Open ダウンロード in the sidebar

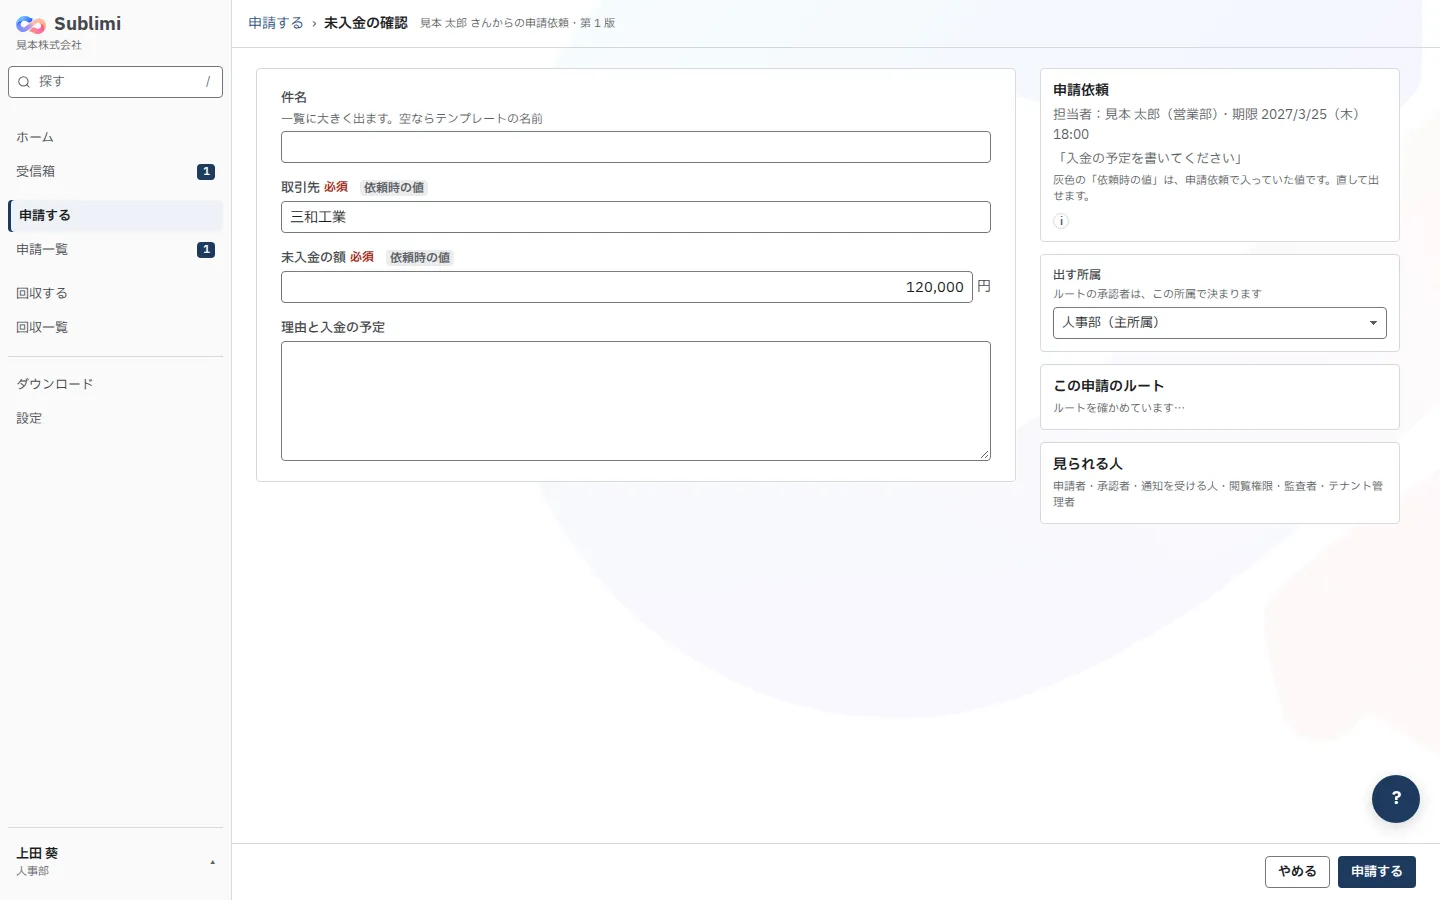click(115, 384)
